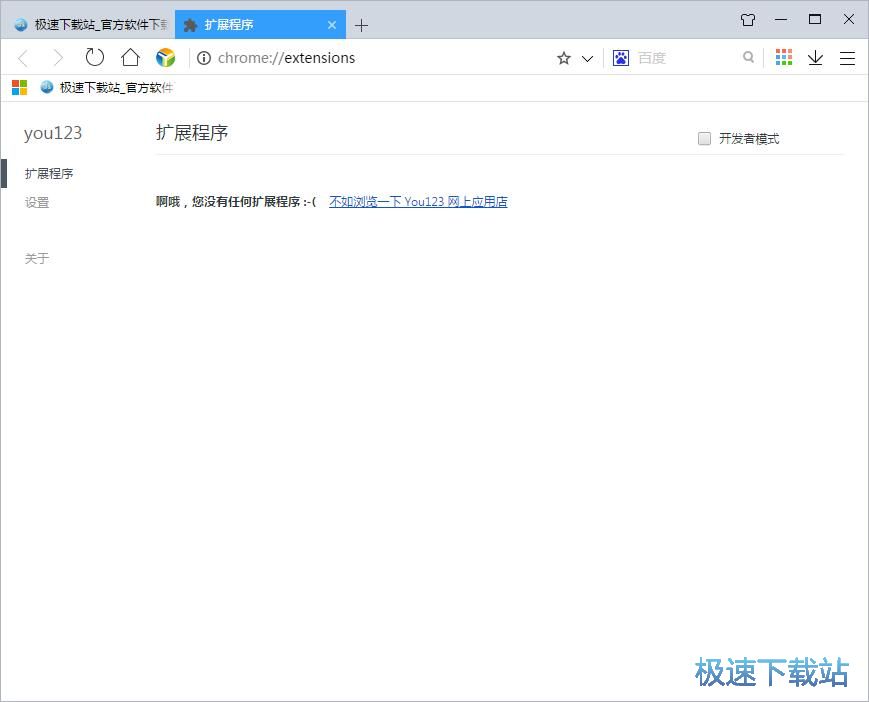This screenshot has height=702, width=869.
Task: Click the magnifier search icon
Action: tap(748, 57)
